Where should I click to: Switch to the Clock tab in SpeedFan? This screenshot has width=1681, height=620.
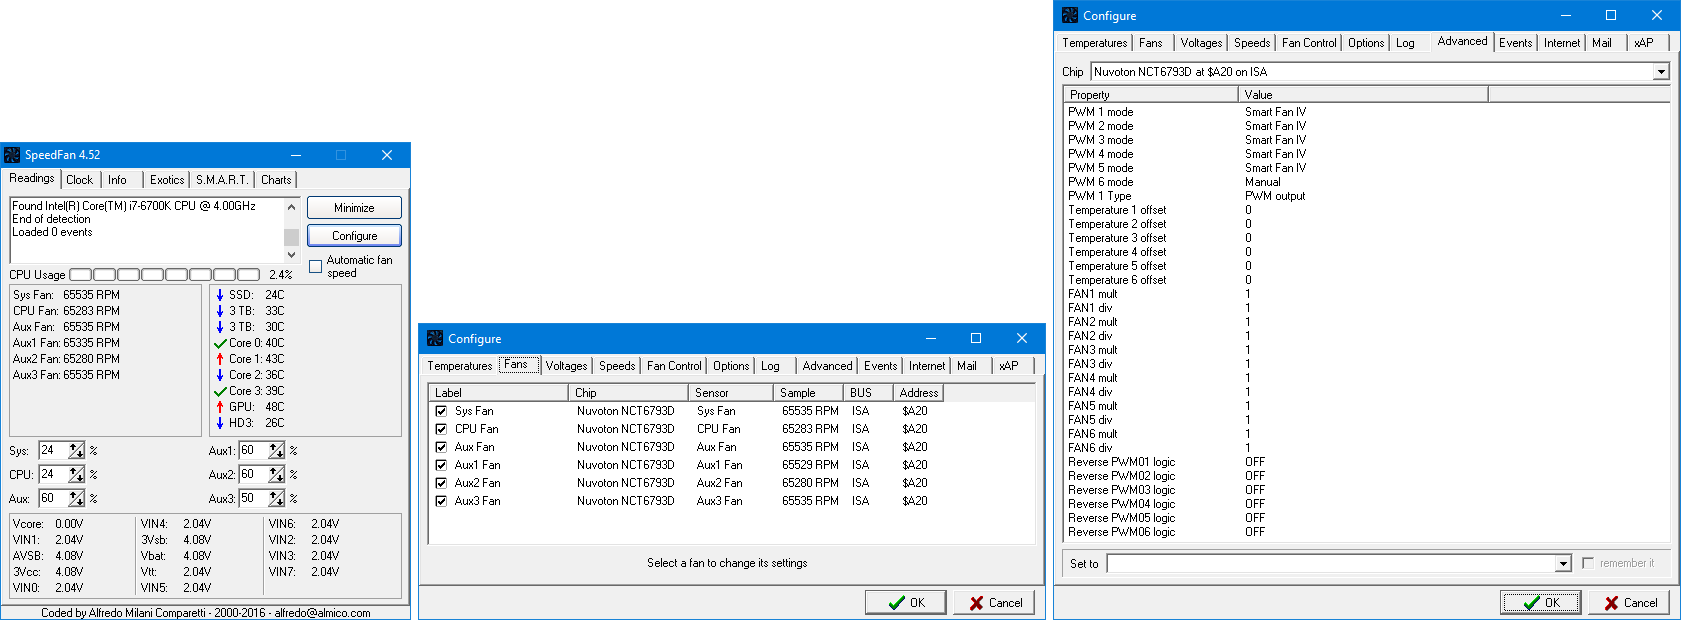point(79,180)
